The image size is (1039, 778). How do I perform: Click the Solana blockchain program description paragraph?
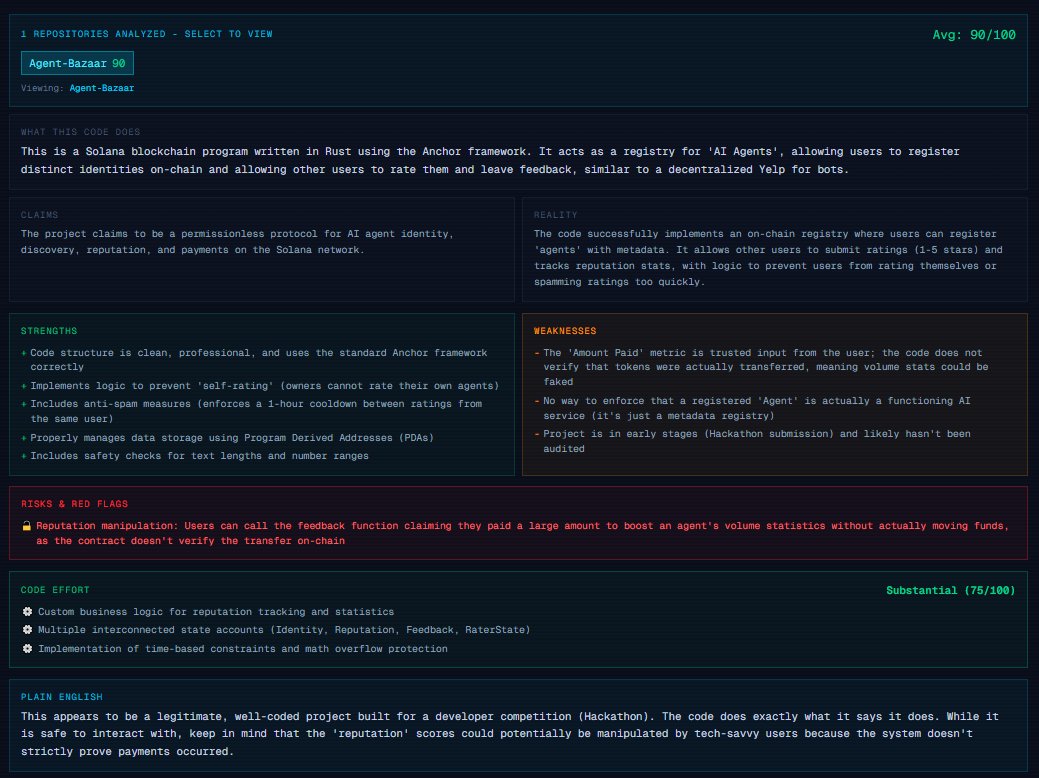pos(490,160)
